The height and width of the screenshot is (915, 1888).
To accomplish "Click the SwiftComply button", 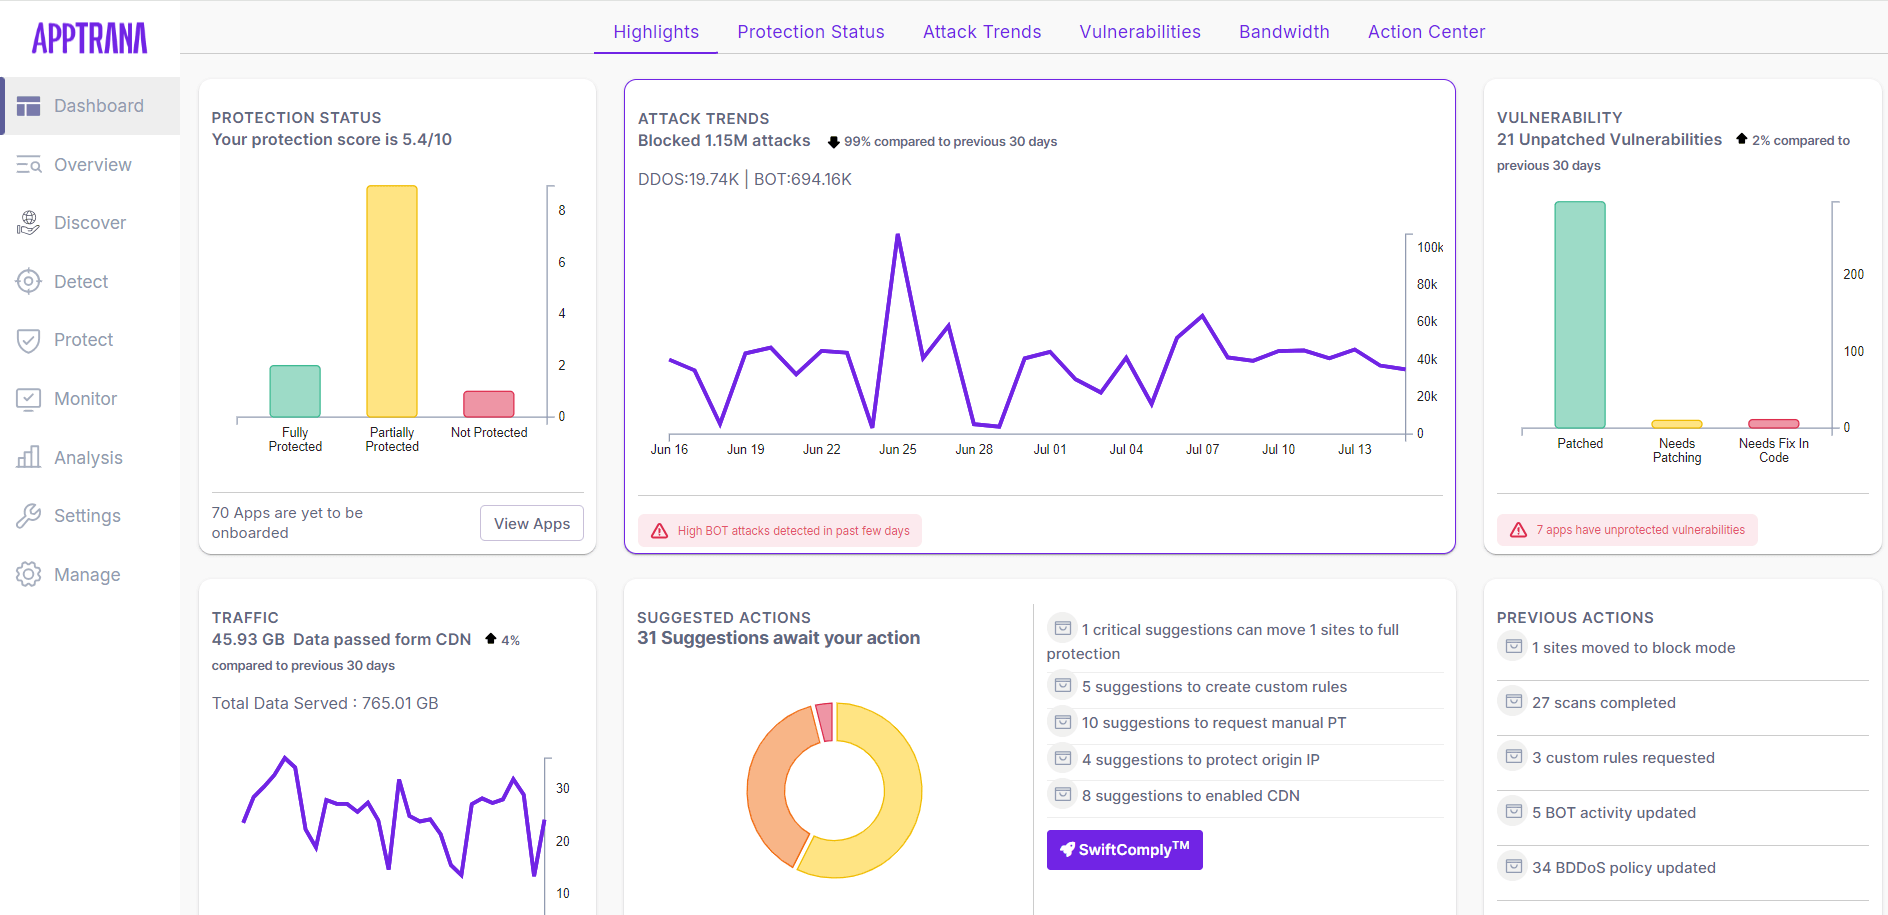I will coord(1124,849).
